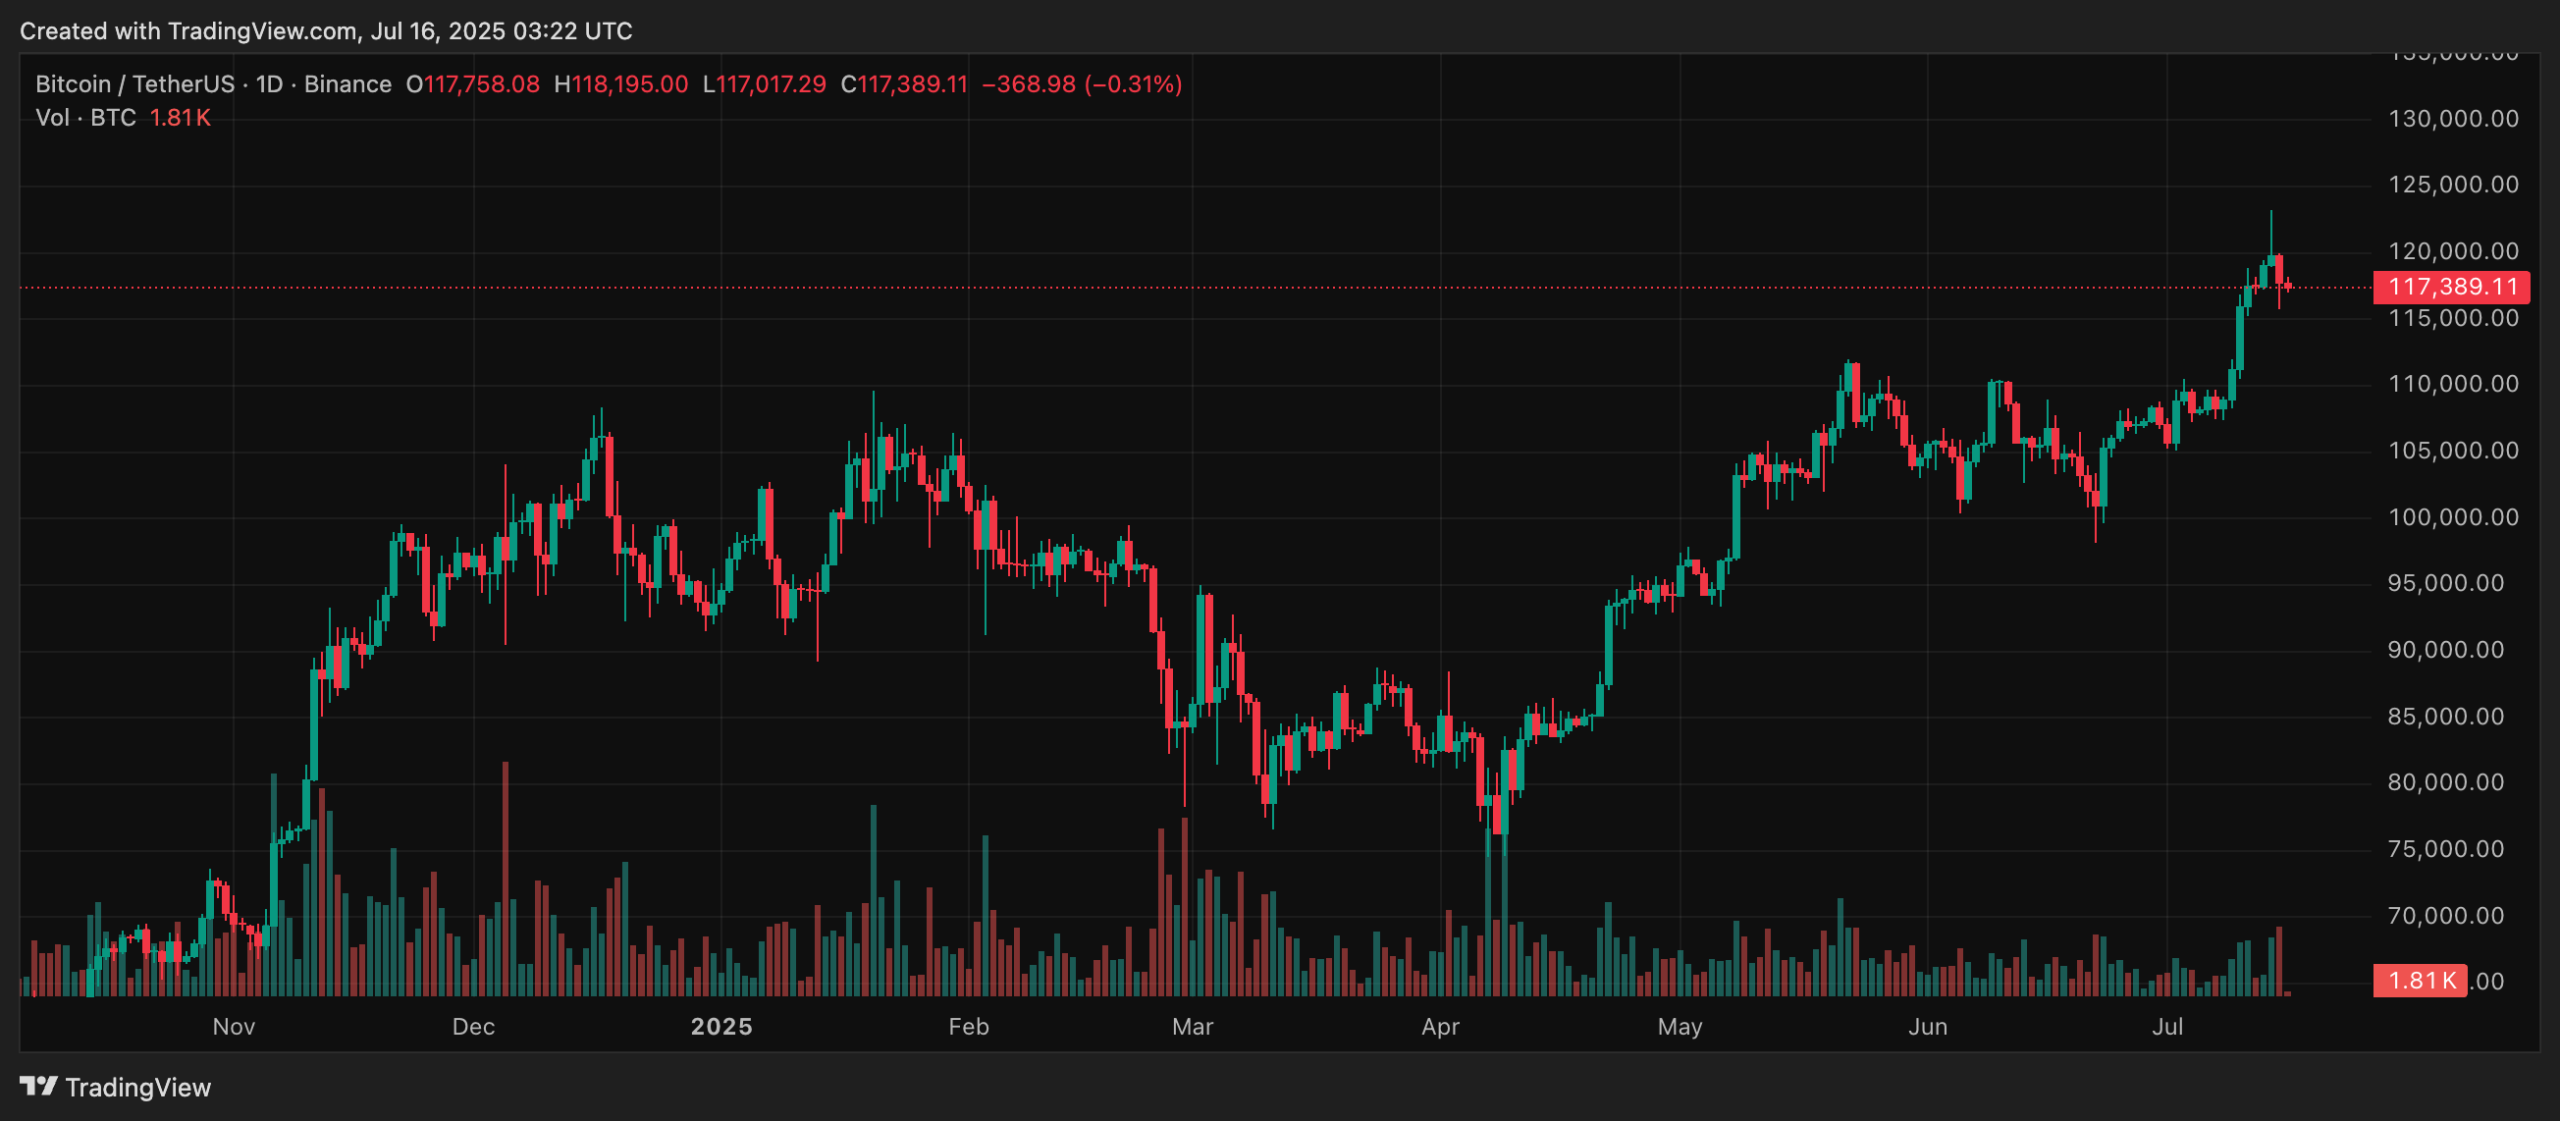Click the H118,195.00 high value
The width and height of the screenshot is (2560, 1121).
tap(622, 84)
